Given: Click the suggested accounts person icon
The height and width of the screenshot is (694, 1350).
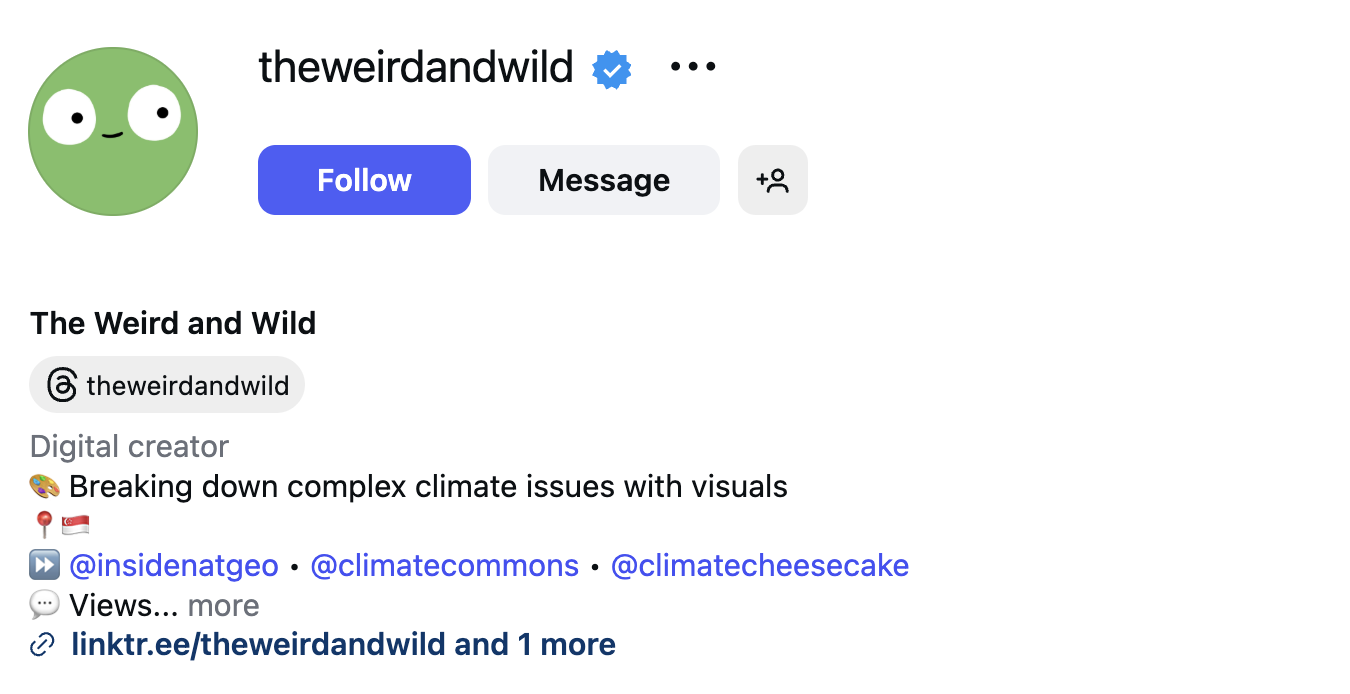Looking at the screenshot, I should coord(772,180).
